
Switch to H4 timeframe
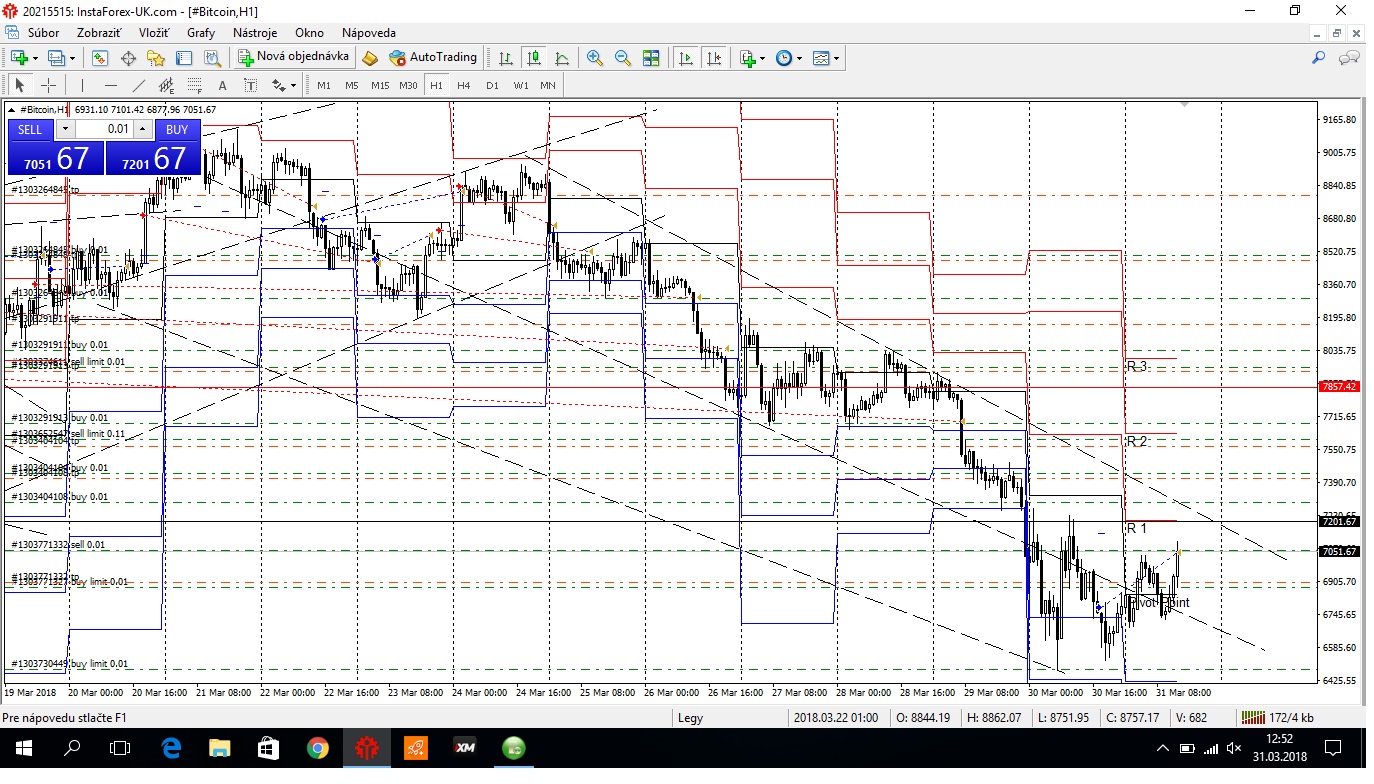tap(464, 85)
